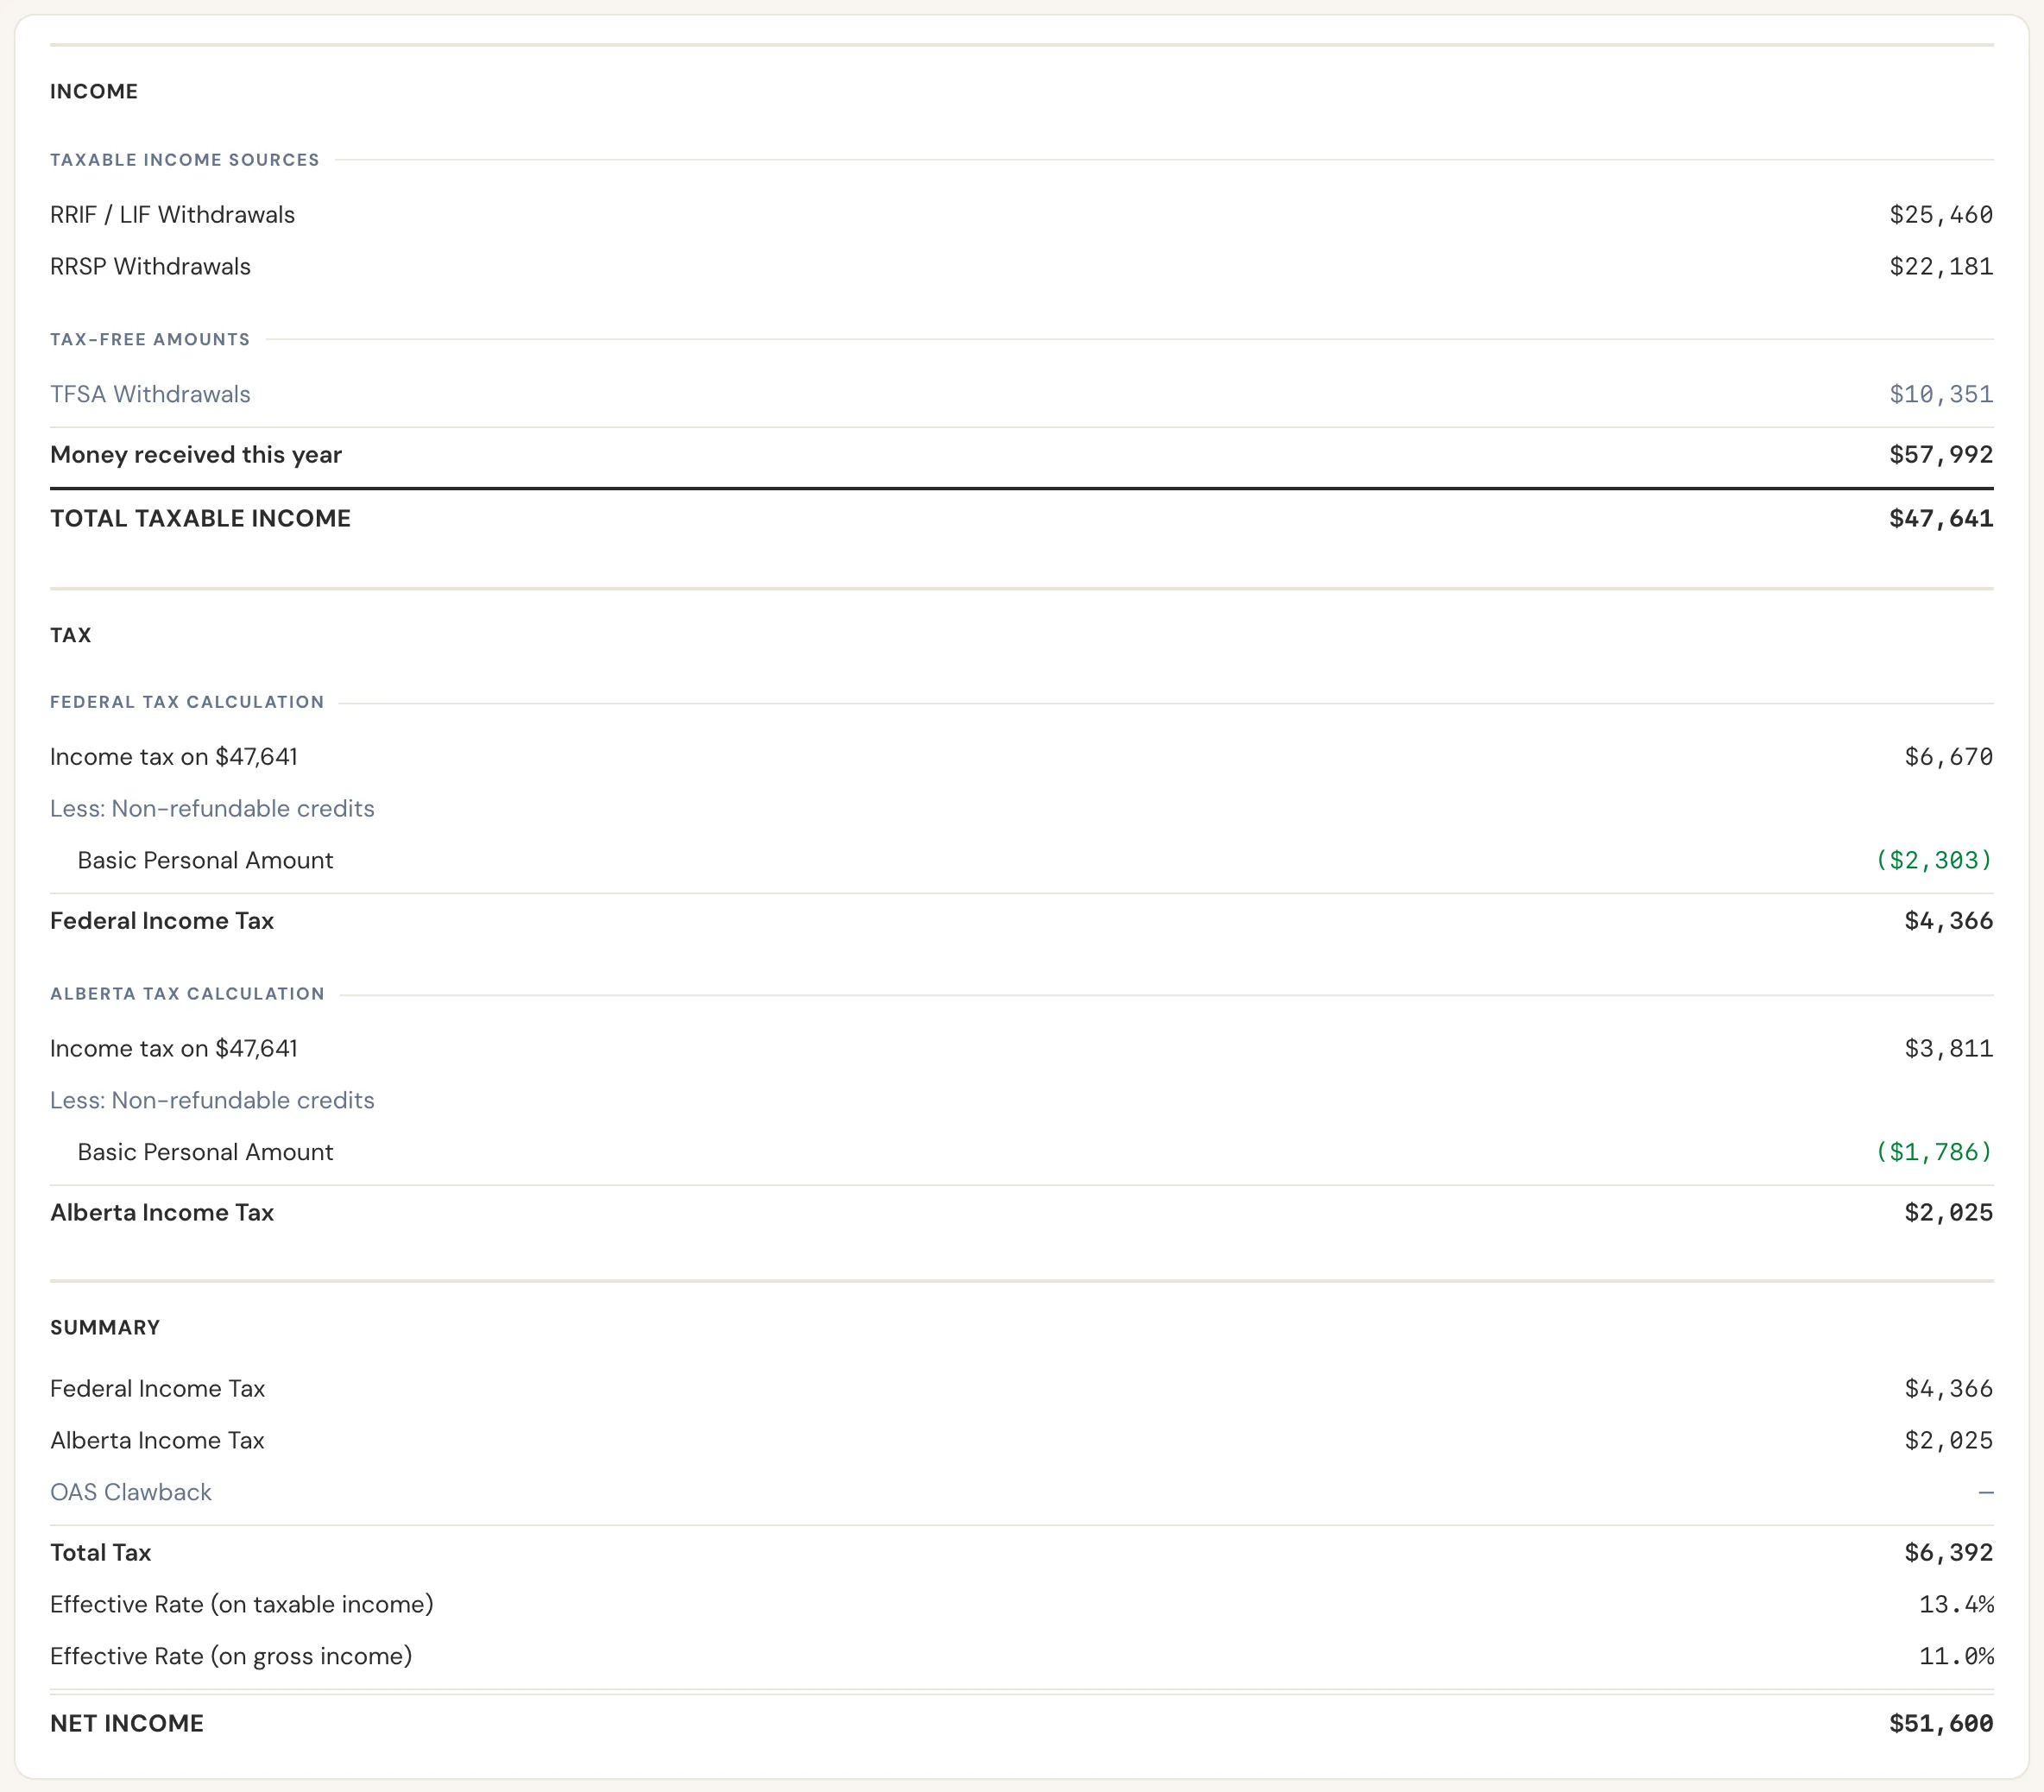Click the OAS Clawback label
The image size is (2044, 1792).
point(131,1492)
